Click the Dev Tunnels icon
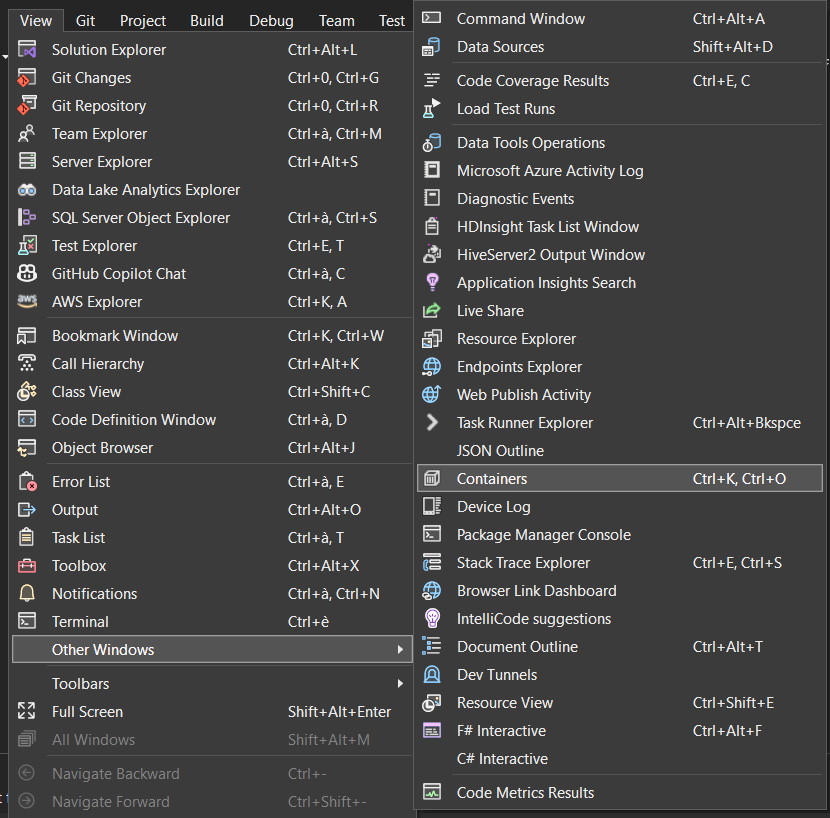This screenshot has width=830, height=818. coord(432,675)
